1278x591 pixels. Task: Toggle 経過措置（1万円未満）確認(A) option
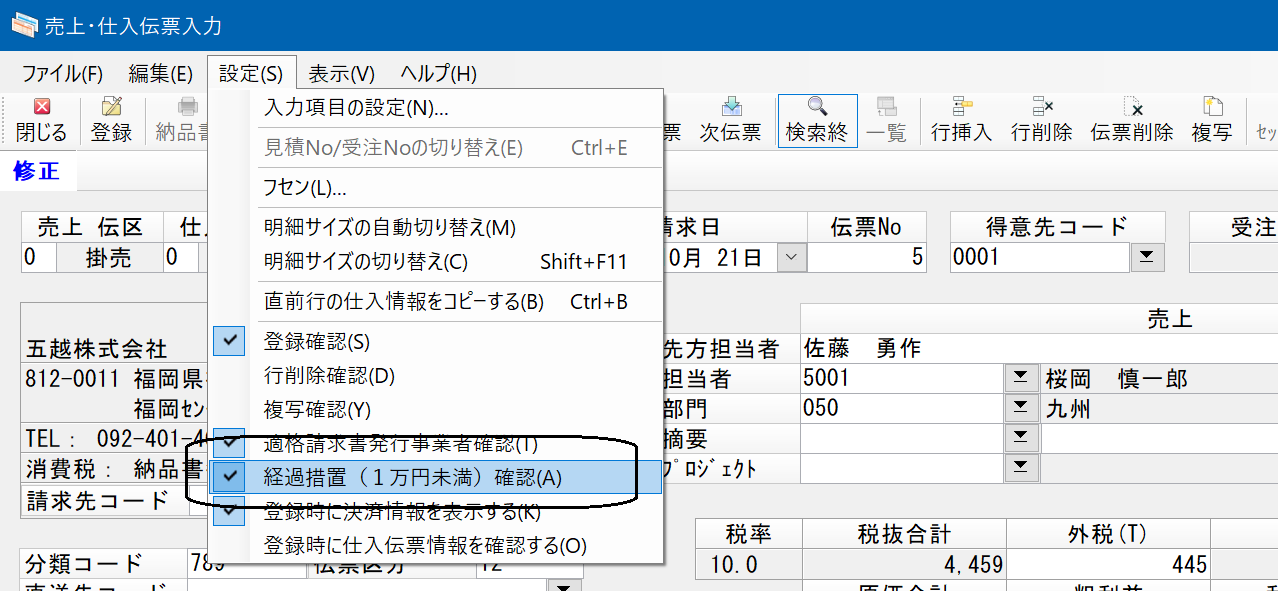click(x=436, y=478)
